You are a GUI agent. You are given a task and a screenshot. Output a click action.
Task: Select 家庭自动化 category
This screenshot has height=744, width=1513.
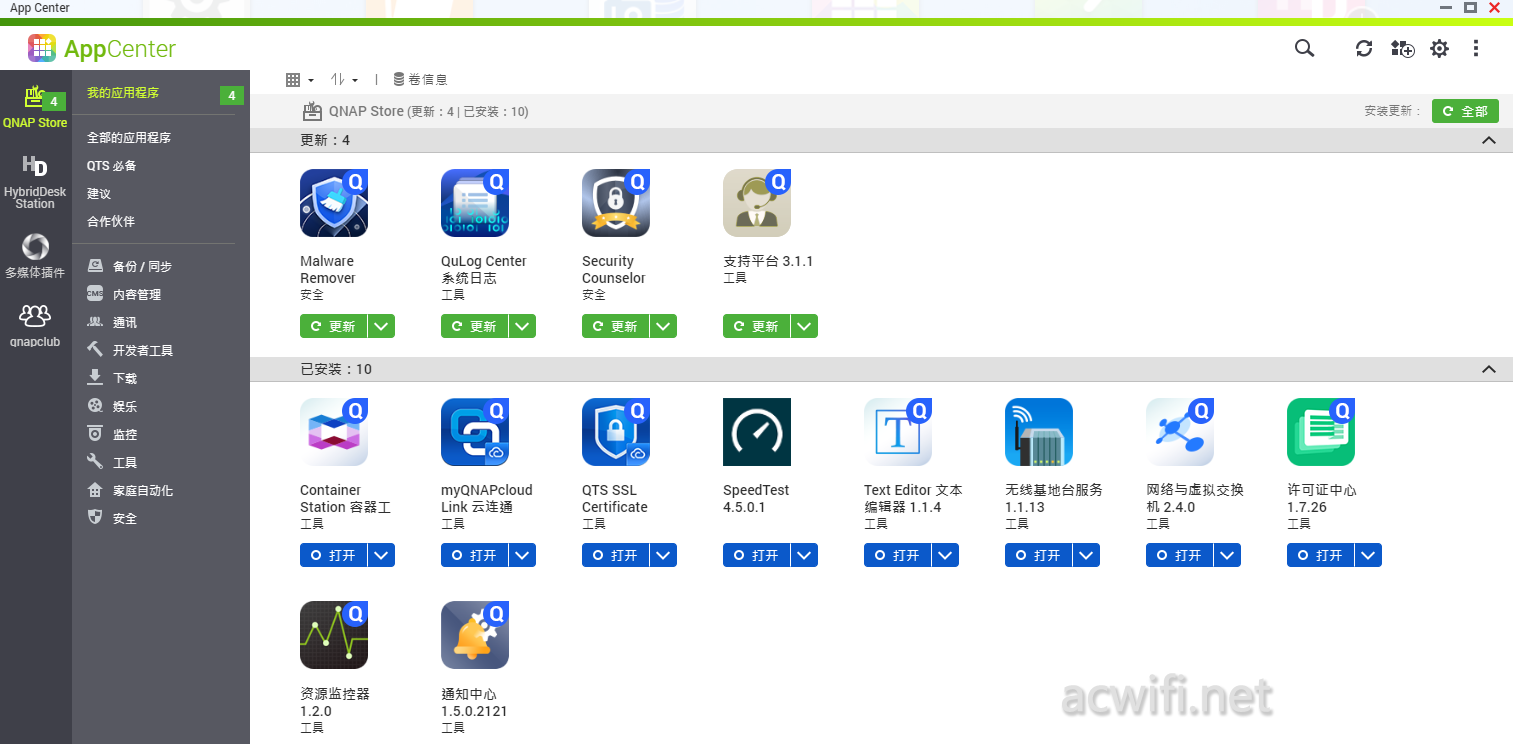click(x=130, y=491)
